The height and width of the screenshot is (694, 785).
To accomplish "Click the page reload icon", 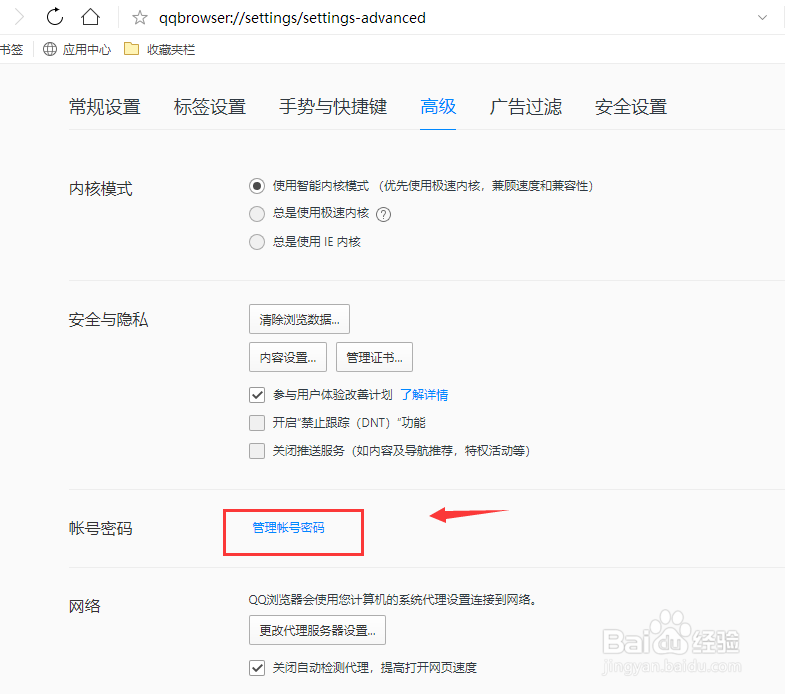I will (55, 17).
